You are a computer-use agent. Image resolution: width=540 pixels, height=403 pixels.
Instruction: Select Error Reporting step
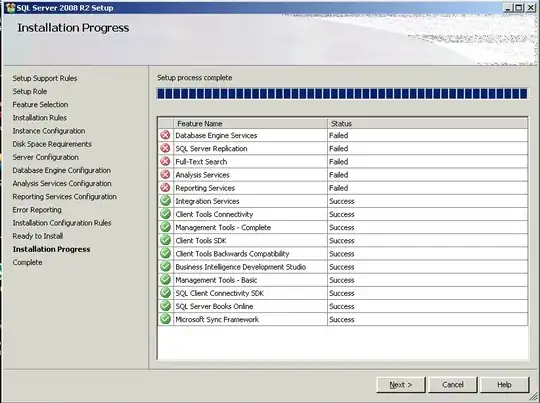pyautogui.click(x=37, y=209)
